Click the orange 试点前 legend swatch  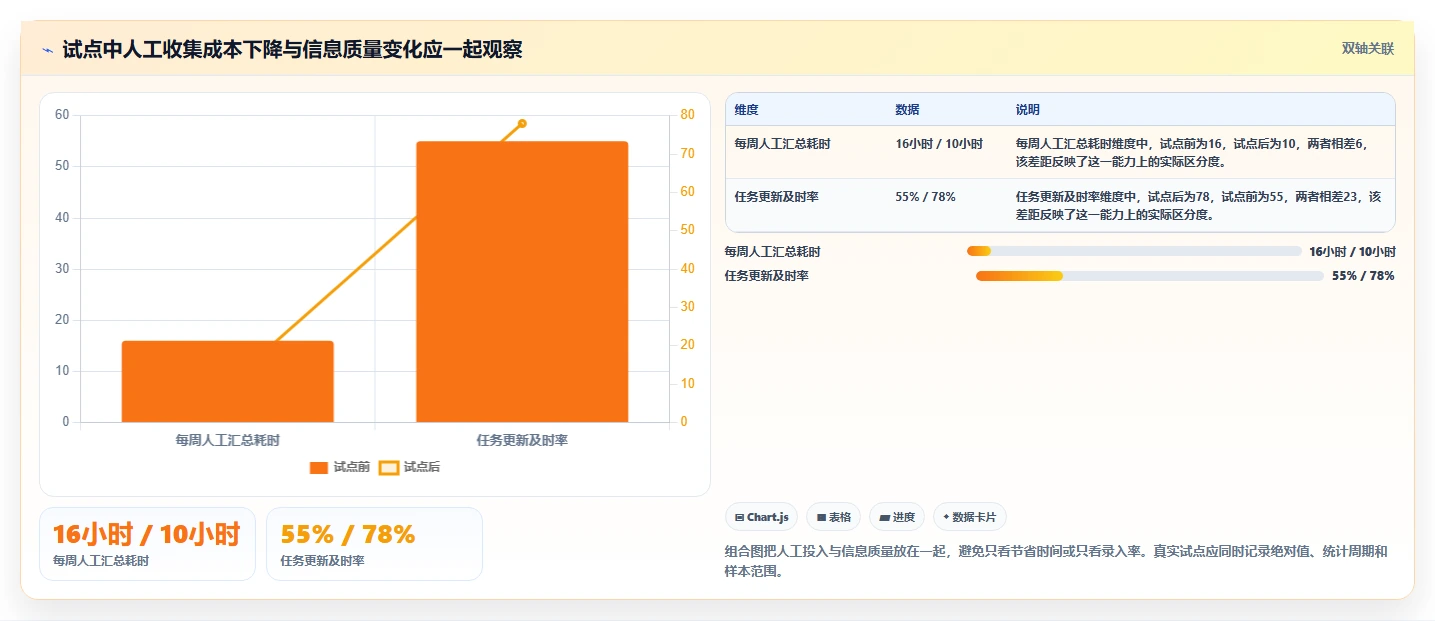click(x=319, y=467)
